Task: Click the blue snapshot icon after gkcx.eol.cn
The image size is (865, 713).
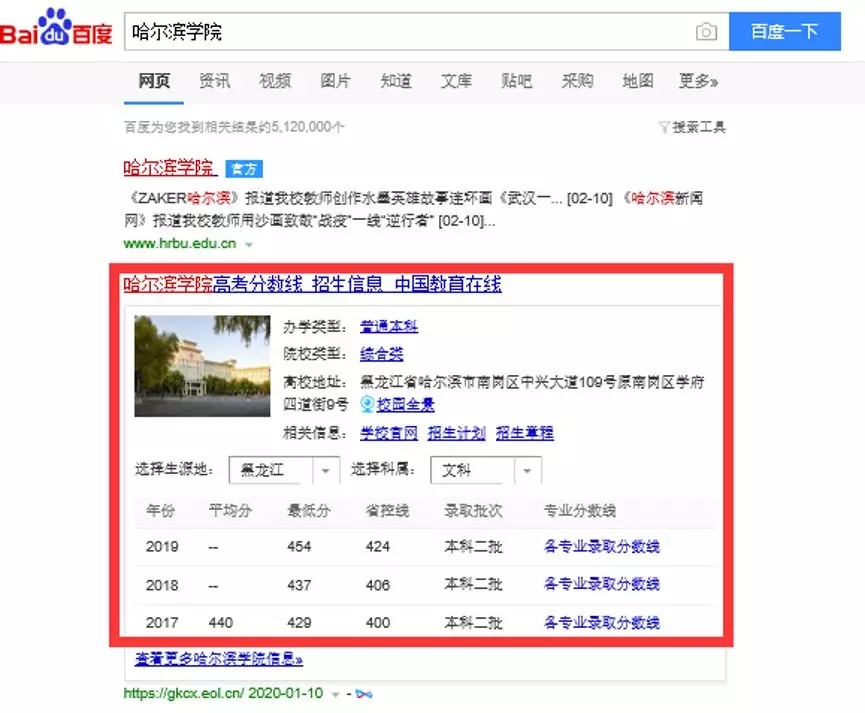Action: pos(364,694)
